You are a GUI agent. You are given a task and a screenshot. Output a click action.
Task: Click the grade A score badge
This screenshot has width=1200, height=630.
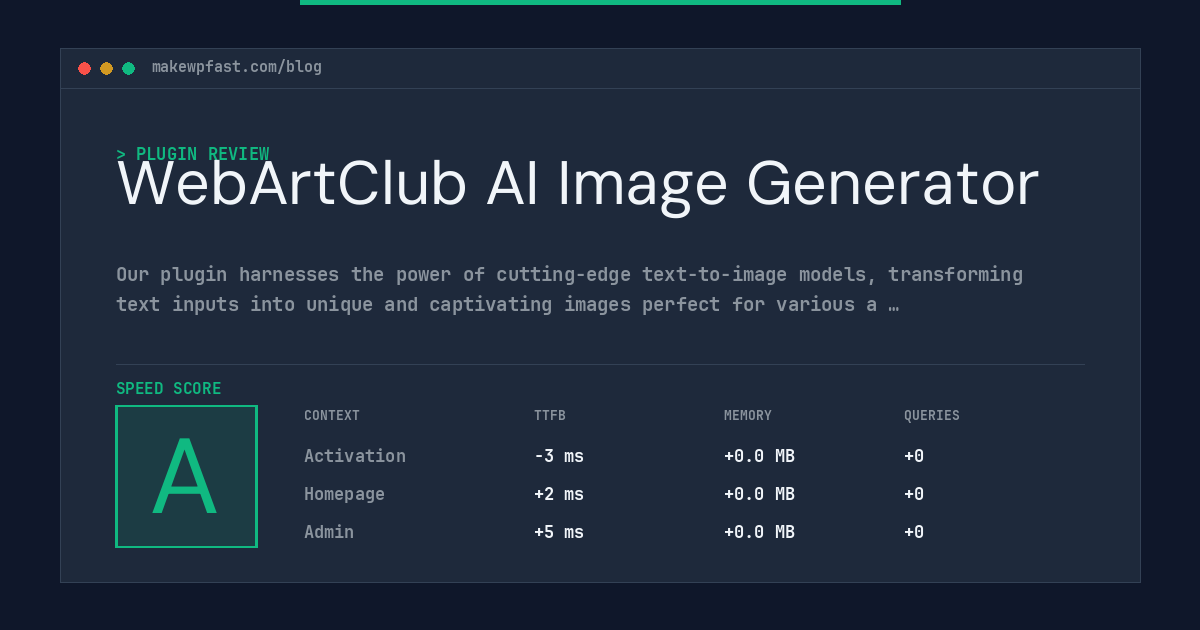(x=186, y=476)
